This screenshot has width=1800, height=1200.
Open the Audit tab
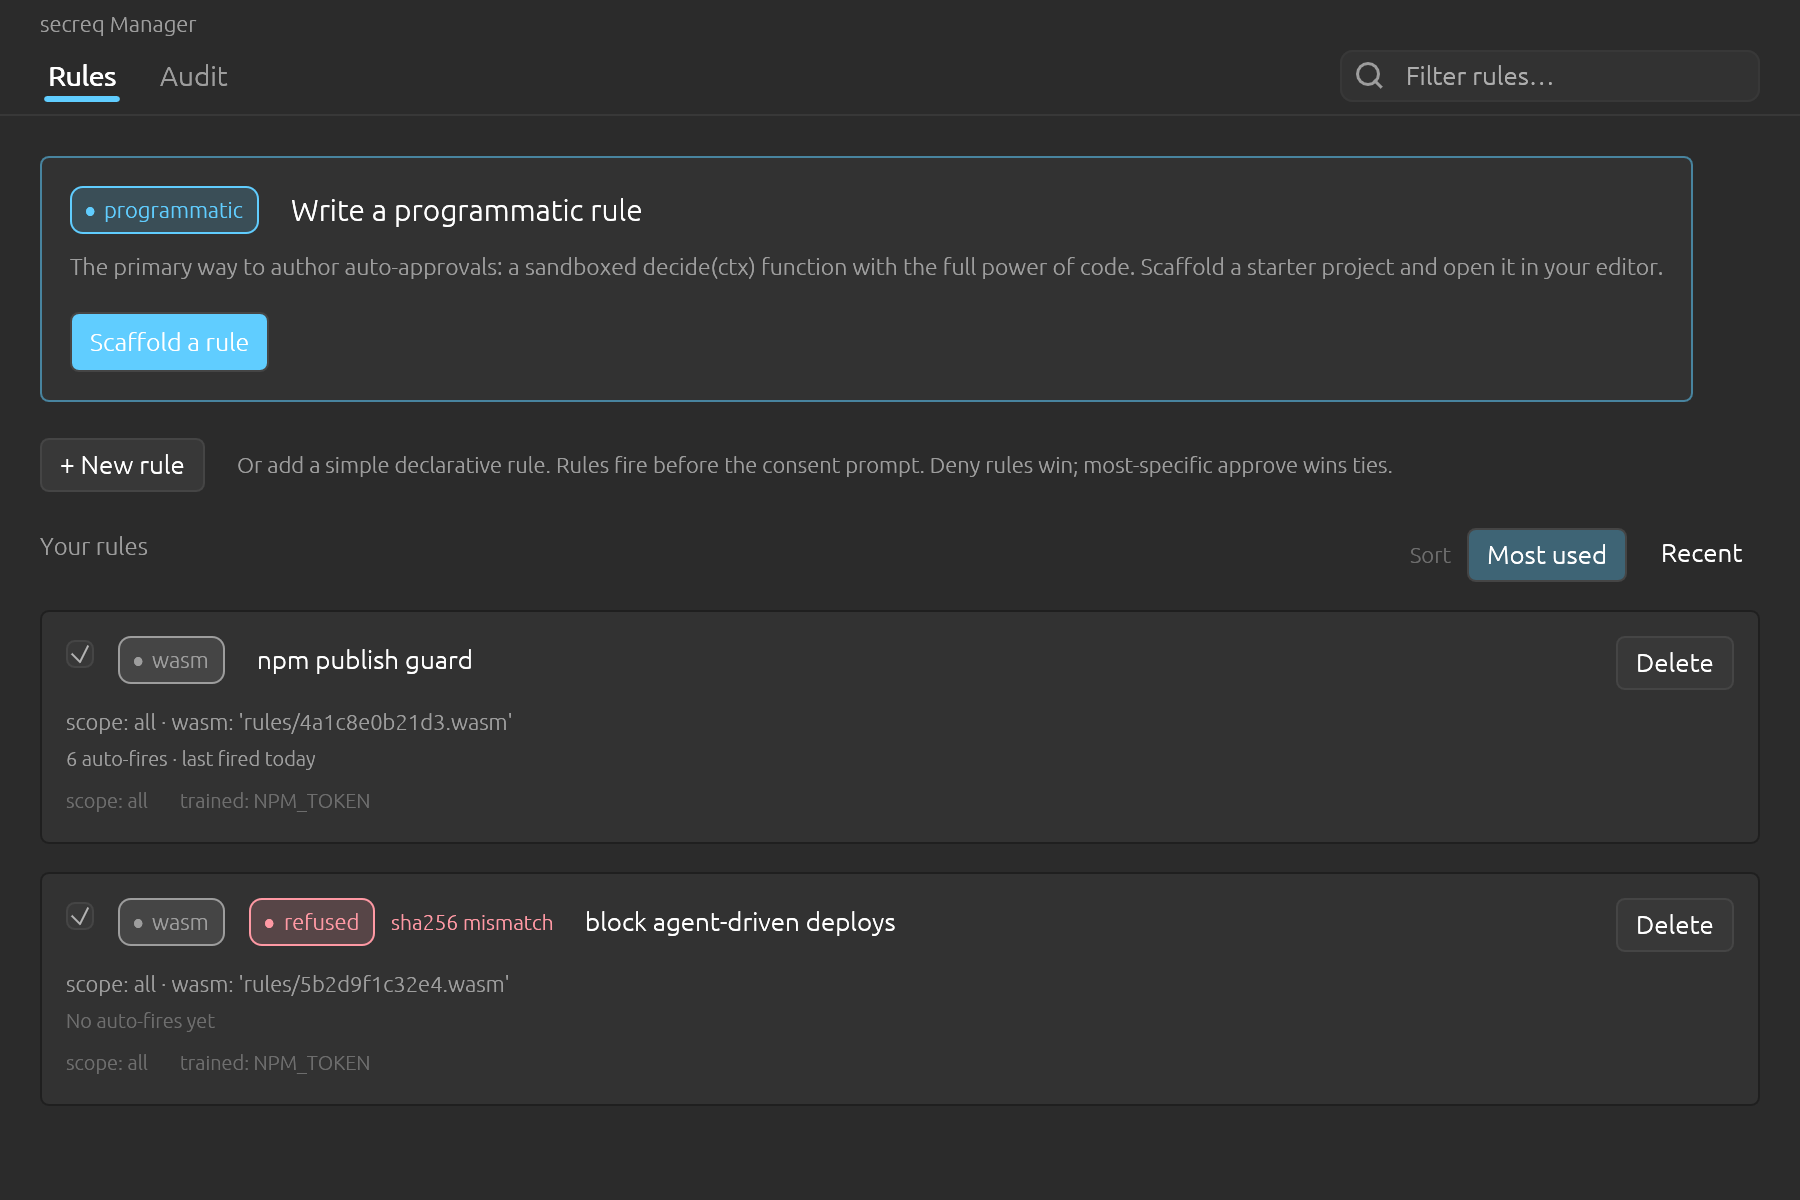click(x=193, y=77)
